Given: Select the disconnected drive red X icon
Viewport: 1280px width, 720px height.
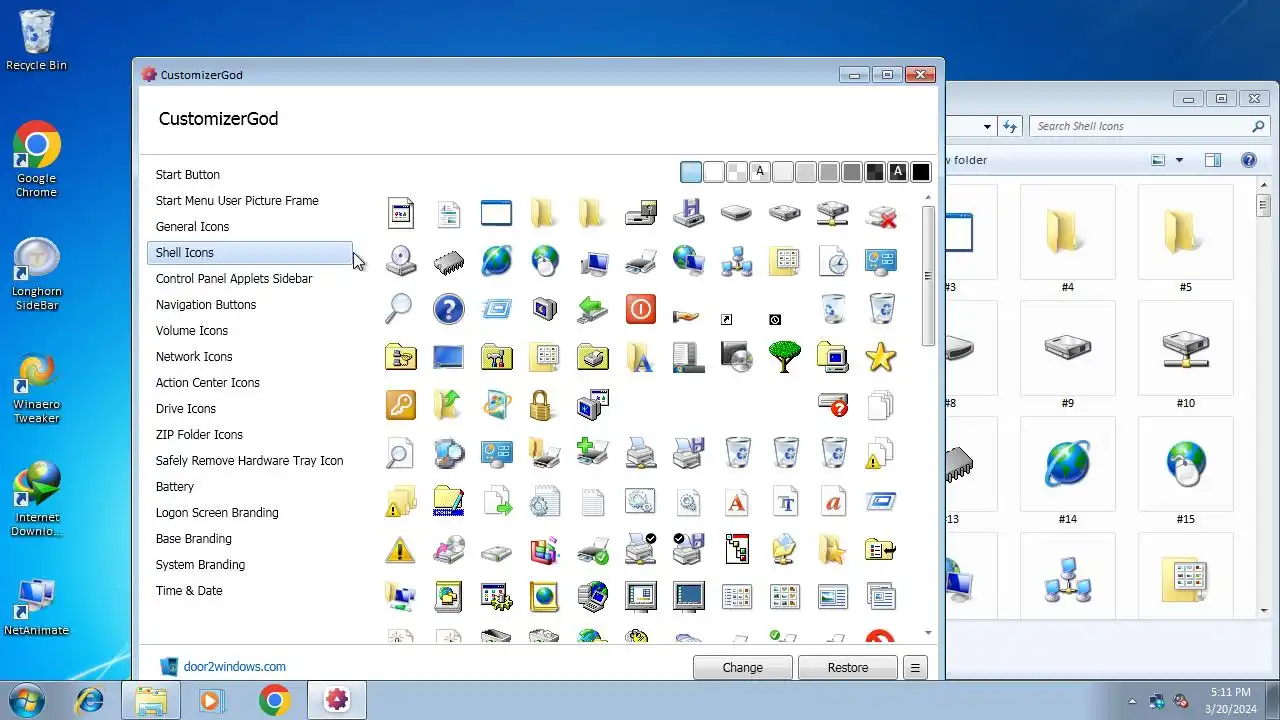Looking at the screenshot, I should 880,213.
